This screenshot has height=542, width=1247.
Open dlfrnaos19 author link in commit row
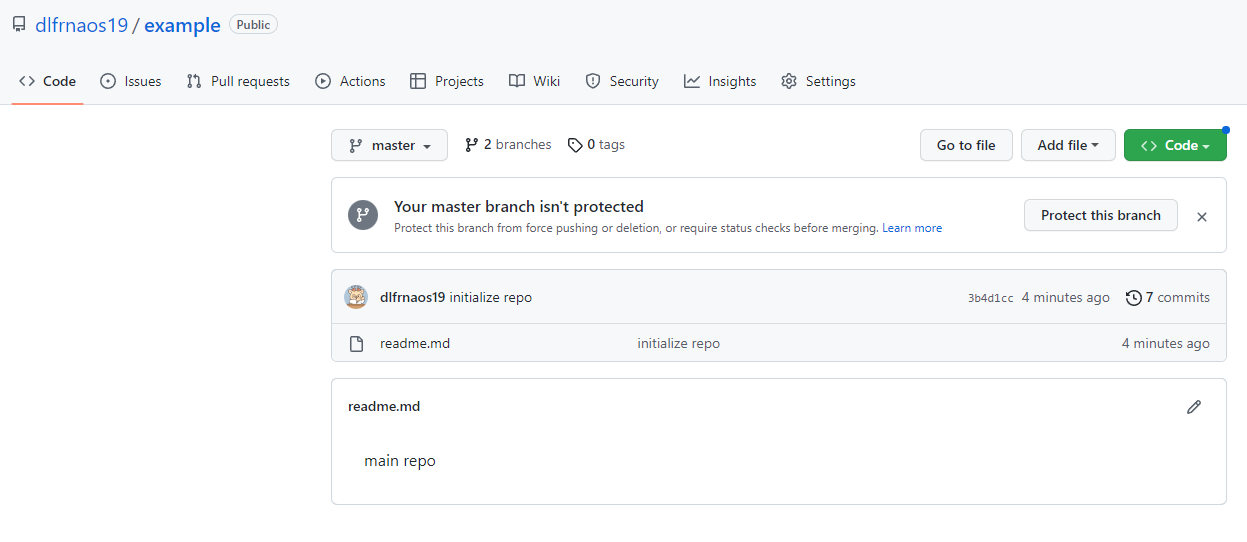pos(412,297)
